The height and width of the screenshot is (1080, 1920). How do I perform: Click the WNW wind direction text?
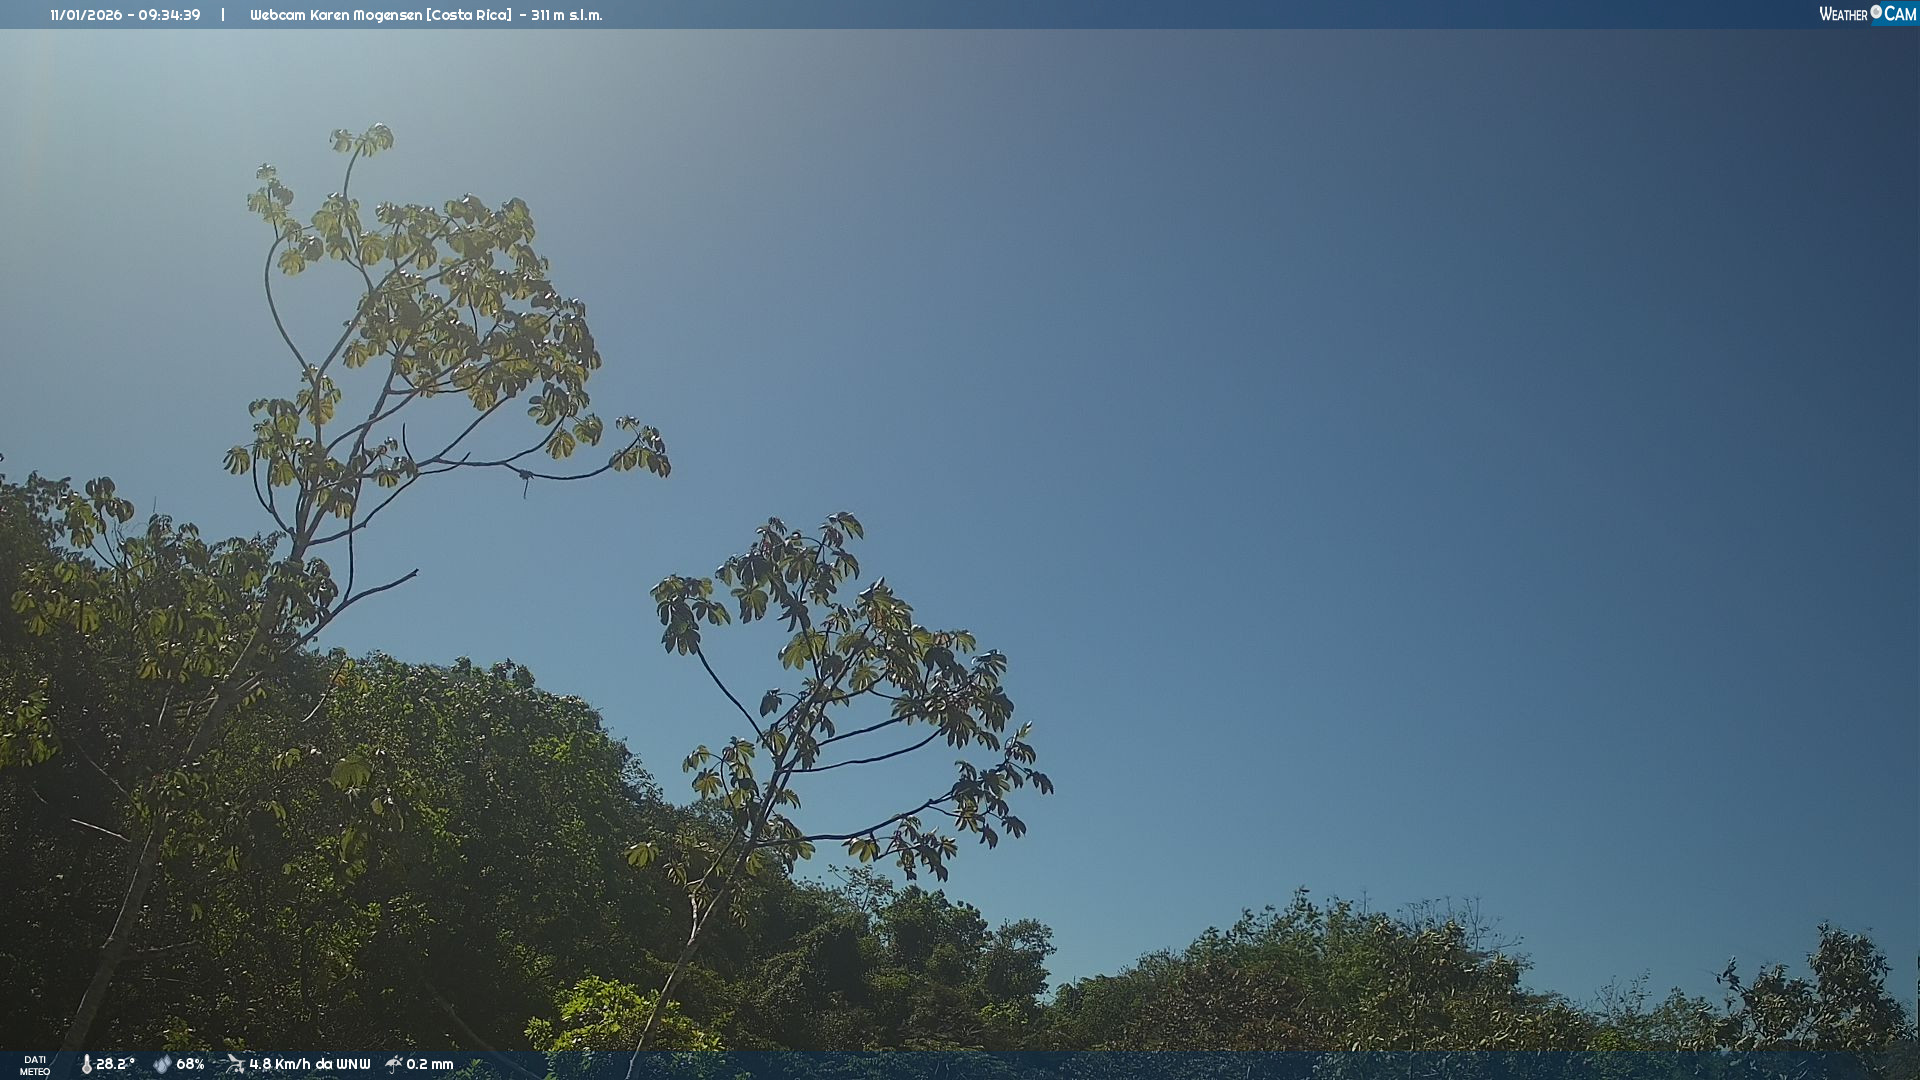354,1064
